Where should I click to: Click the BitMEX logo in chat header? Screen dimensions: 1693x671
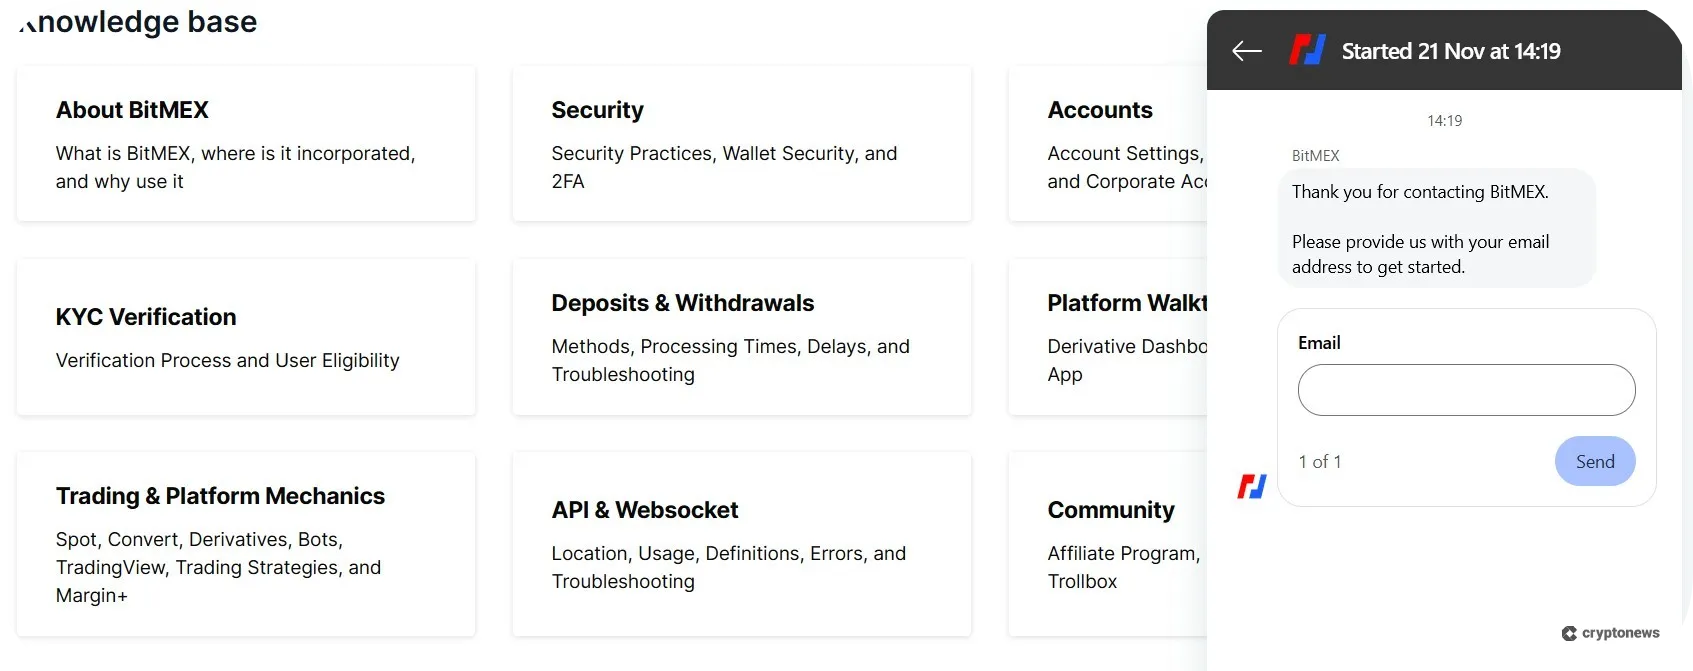click(1307, 50)
